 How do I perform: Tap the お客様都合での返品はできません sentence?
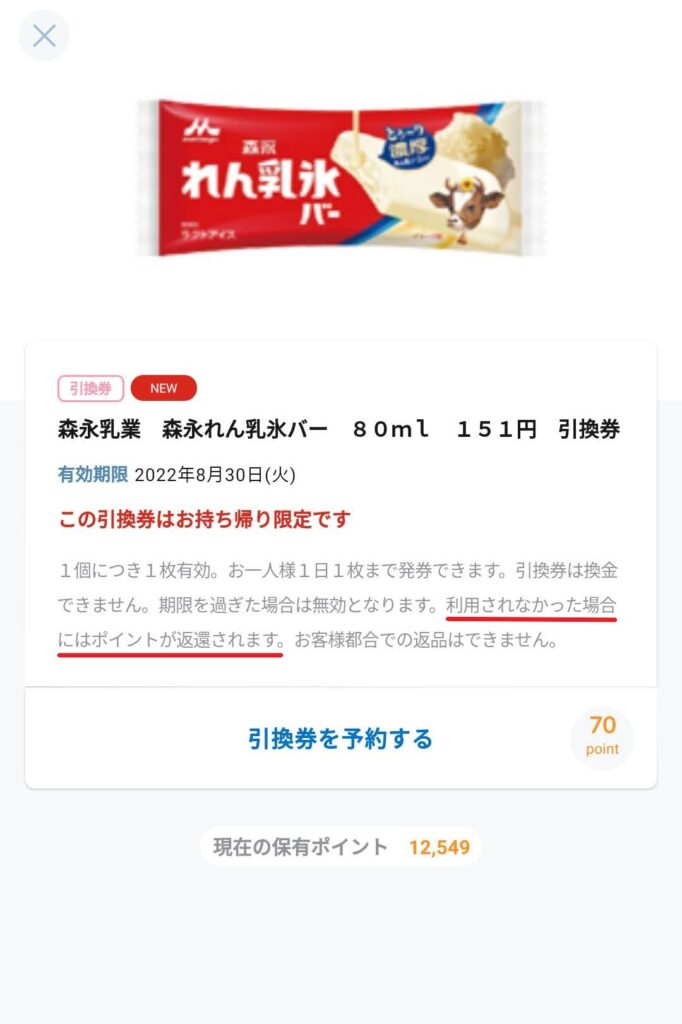click(427, 640)
